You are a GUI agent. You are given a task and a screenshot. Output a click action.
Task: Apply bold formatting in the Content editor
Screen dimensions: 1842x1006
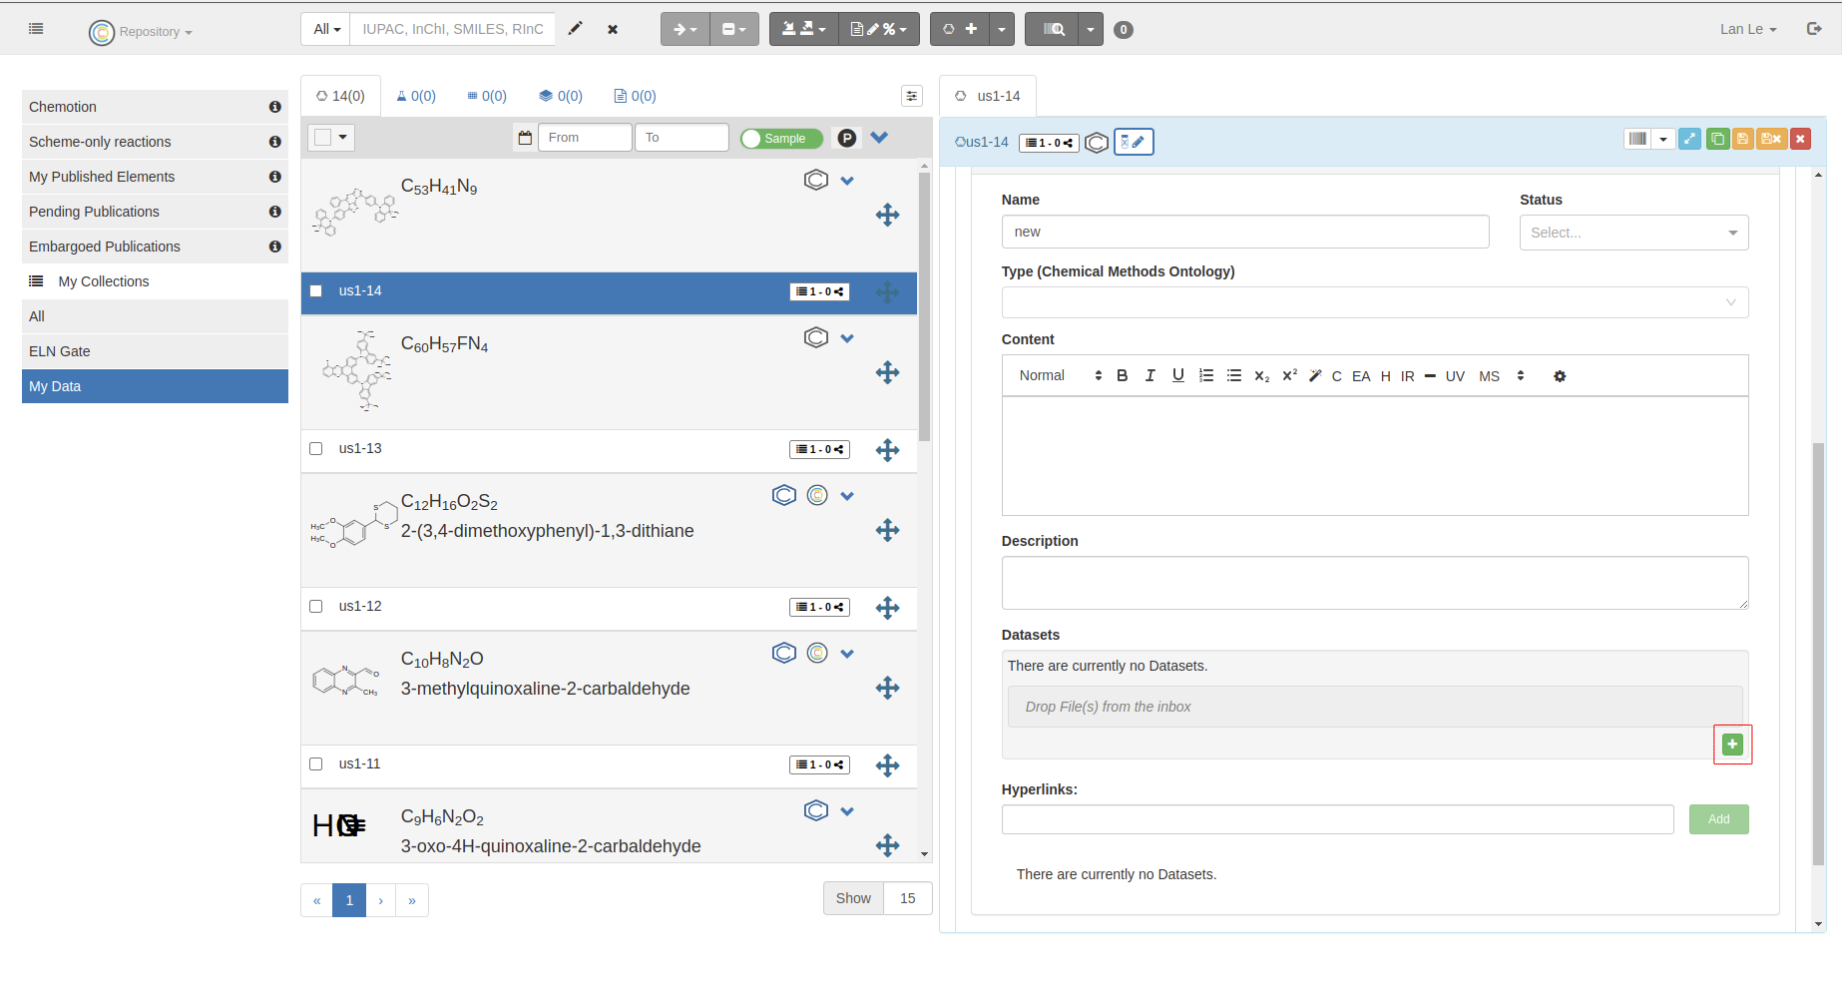click(x=1122, y=376)
